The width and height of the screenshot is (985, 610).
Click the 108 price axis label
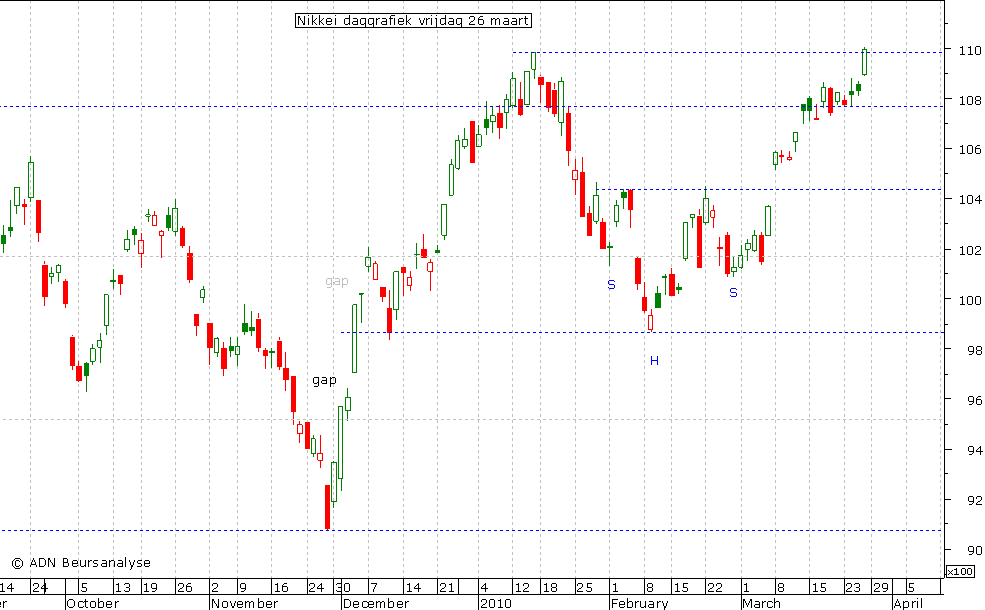pyautogui.click(x=969, y=100)
